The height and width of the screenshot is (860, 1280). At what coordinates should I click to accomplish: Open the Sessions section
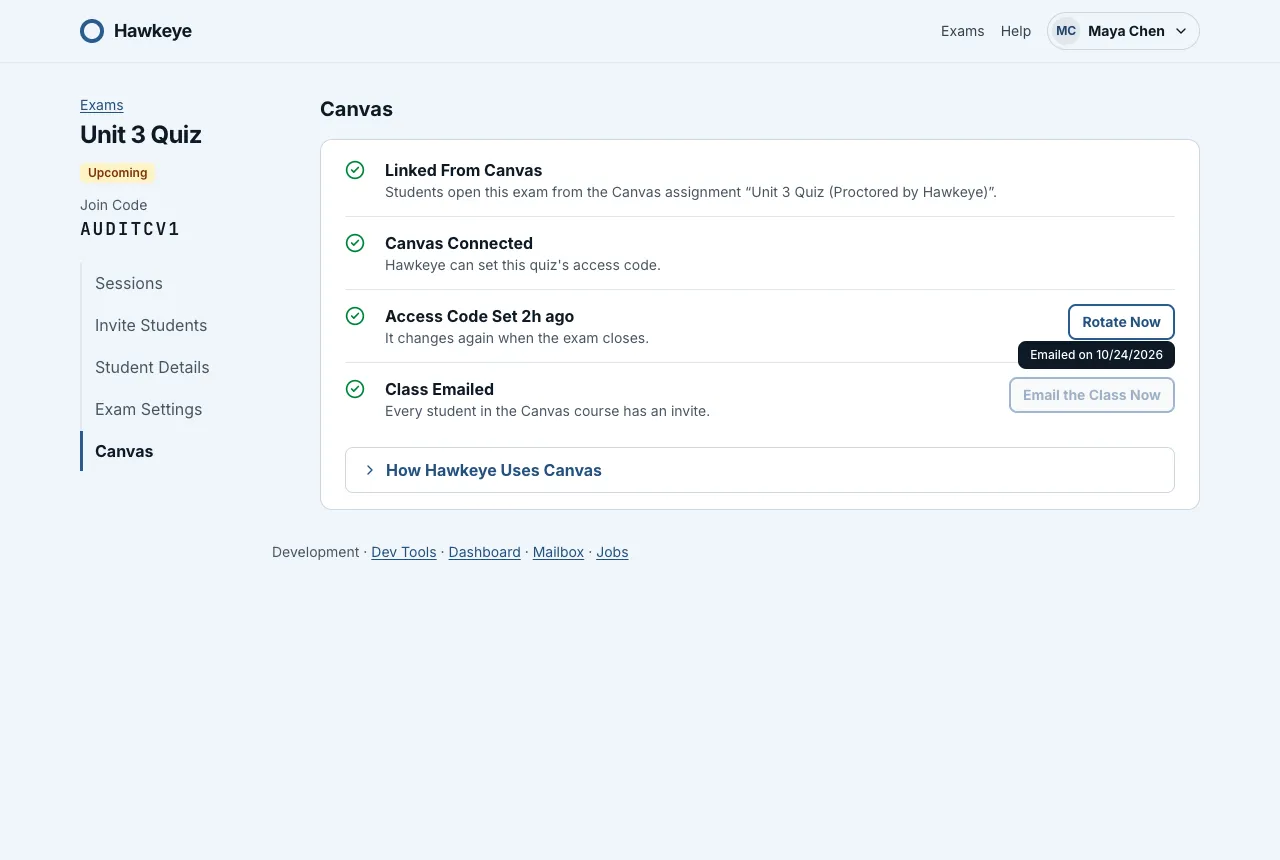[129, 283]
